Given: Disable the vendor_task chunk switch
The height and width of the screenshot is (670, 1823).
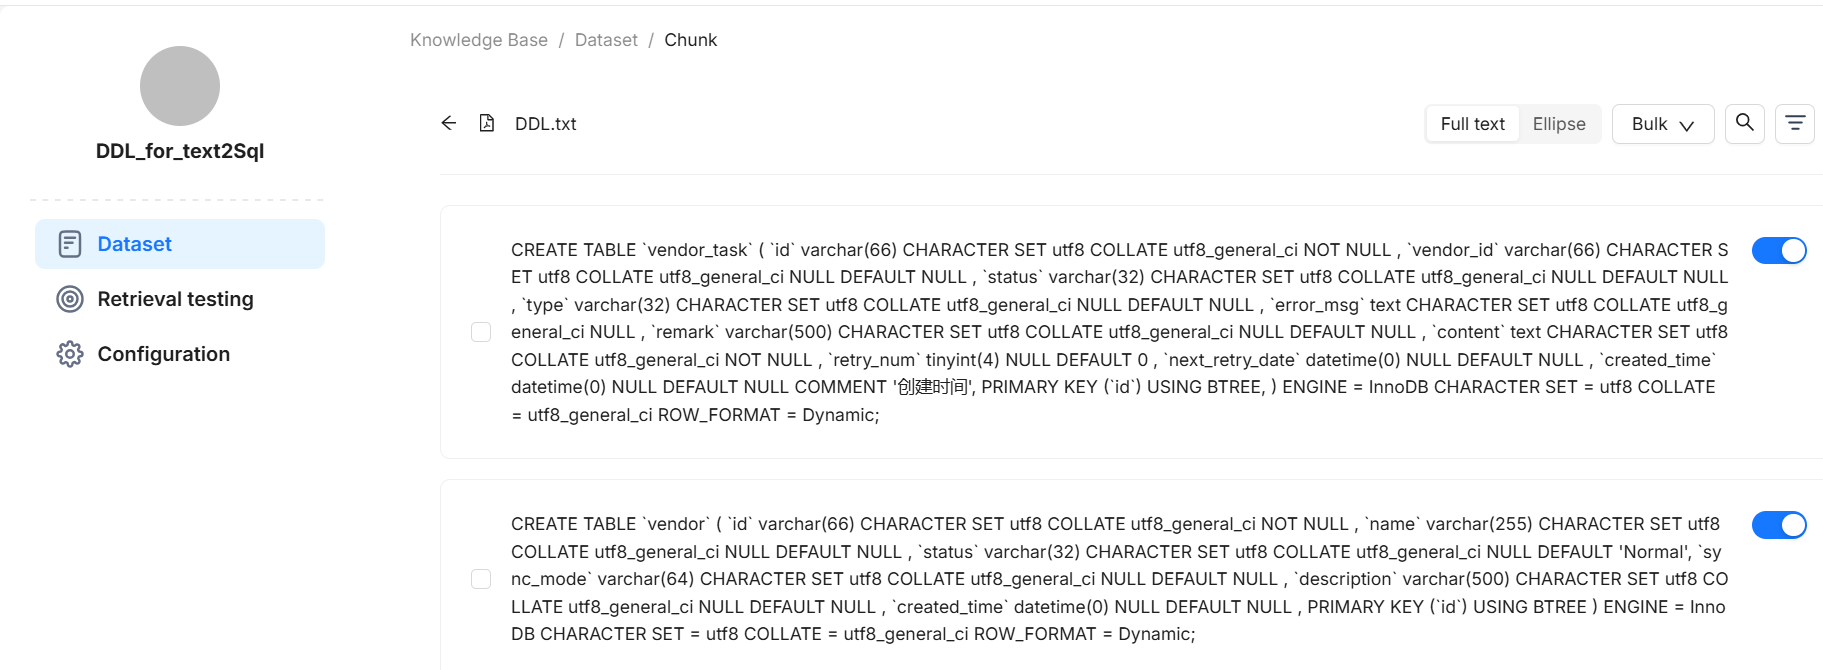Looking at the screenshot, I should [1779, 250].
